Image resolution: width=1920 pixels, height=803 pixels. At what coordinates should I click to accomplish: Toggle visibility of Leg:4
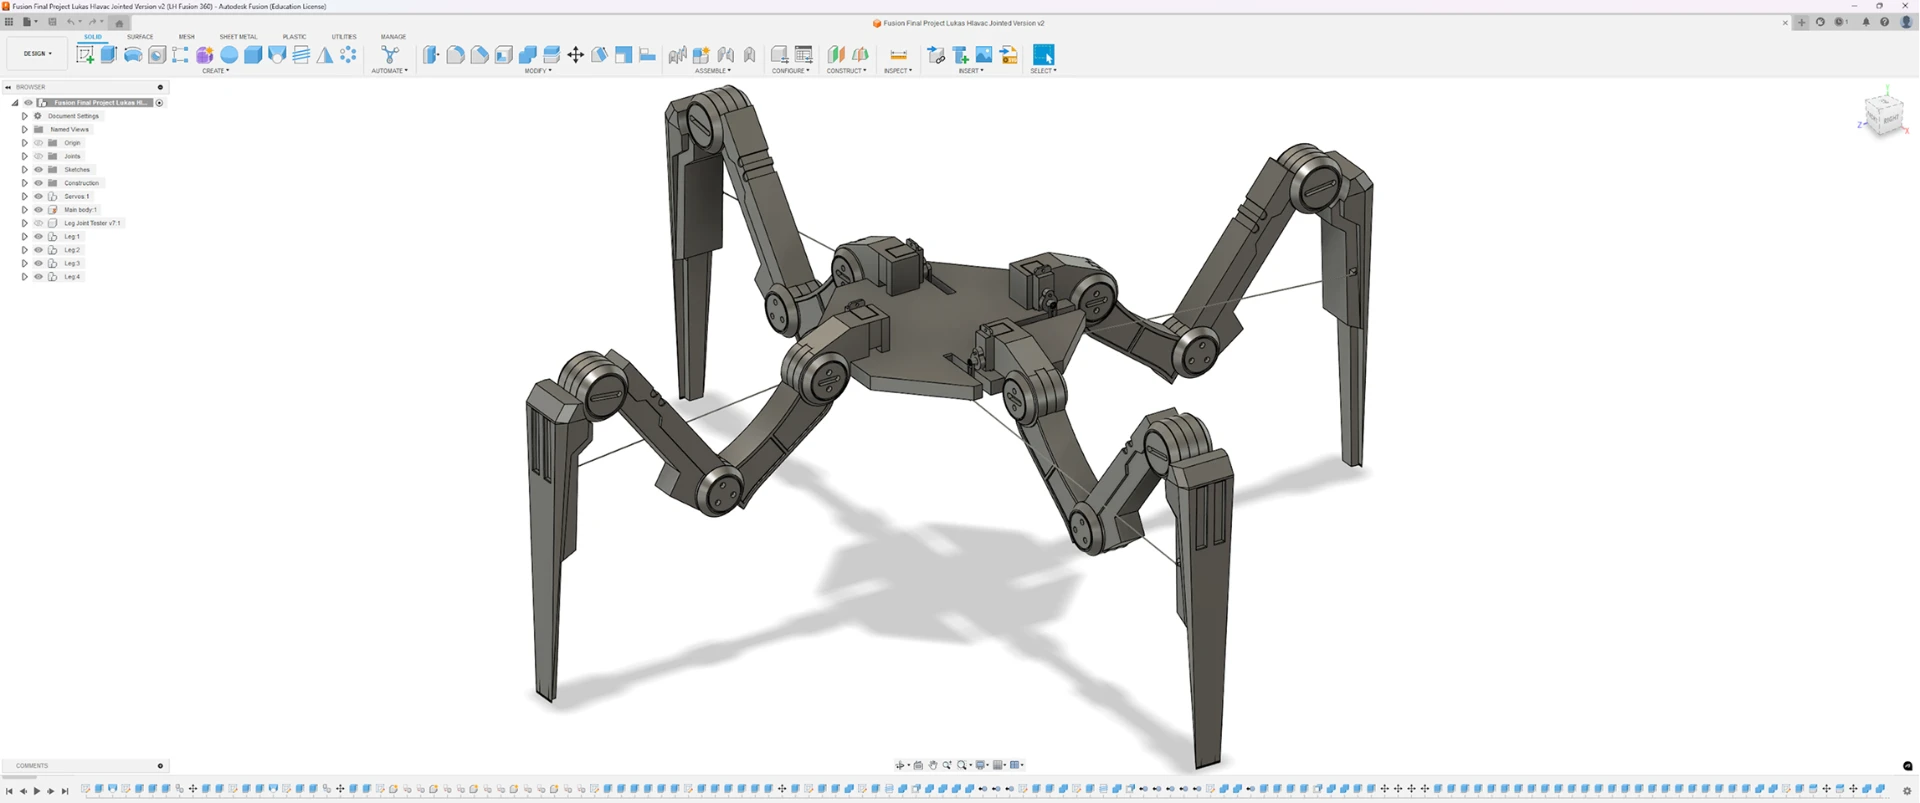coord(39,277)
